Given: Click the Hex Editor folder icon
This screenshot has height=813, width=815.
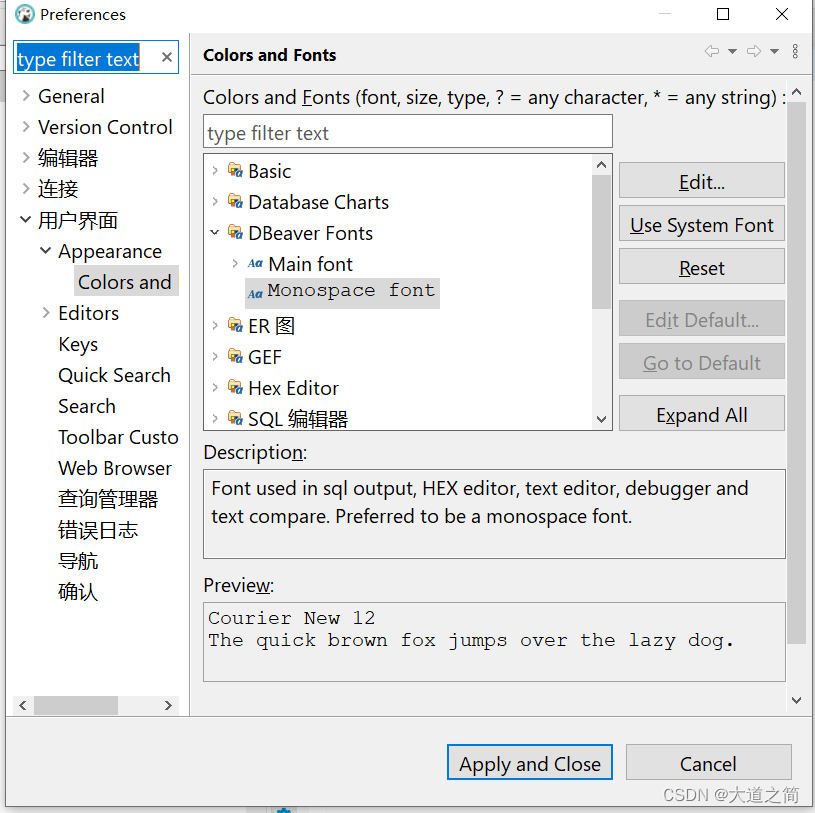Looking at the screenshot, I should click(x=235, y=388).
